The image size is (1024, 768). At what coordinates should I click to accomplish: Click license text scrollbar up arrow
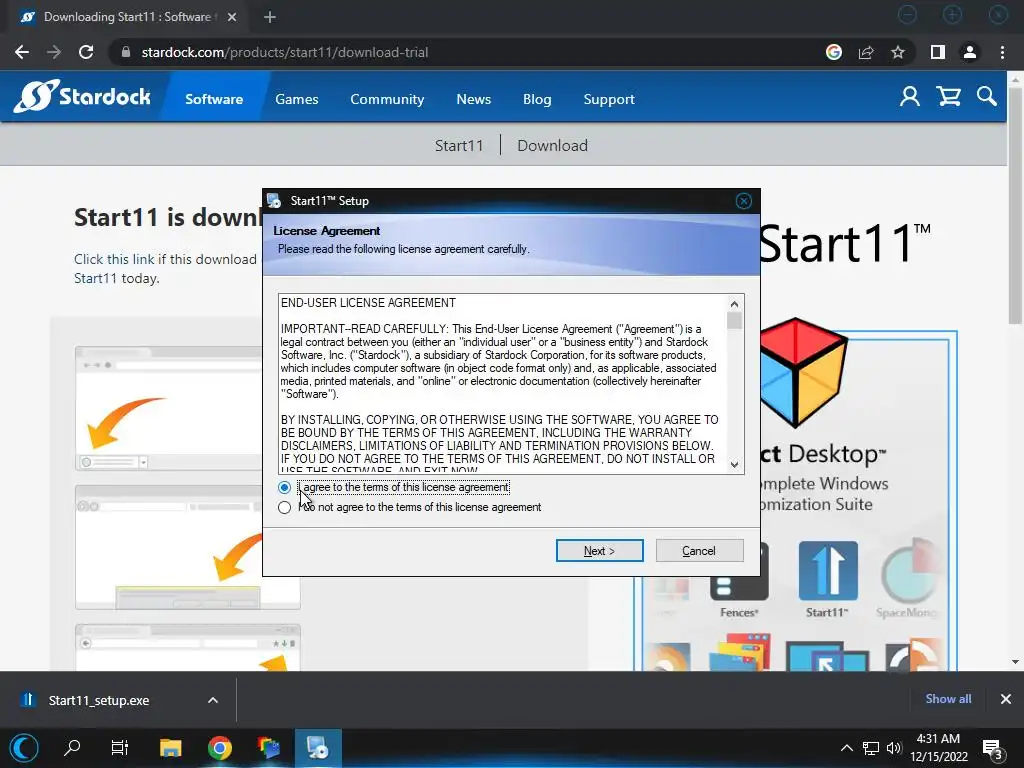(x=734, y=304)
